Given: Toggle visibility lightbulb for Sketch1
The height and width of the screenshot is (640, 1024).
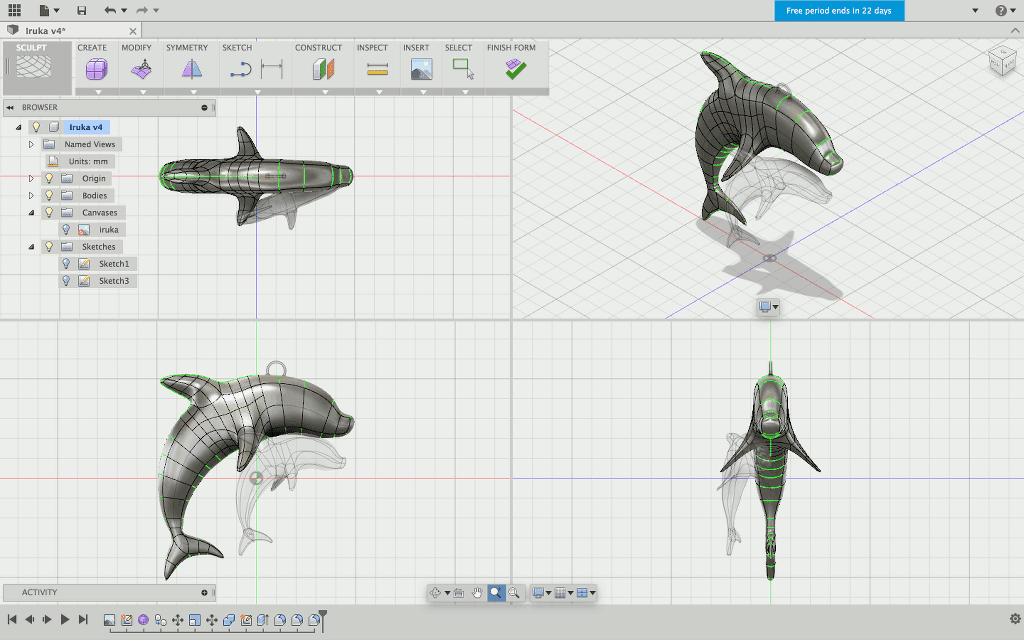Looking at the screenshot, I should tap(67, 264).
